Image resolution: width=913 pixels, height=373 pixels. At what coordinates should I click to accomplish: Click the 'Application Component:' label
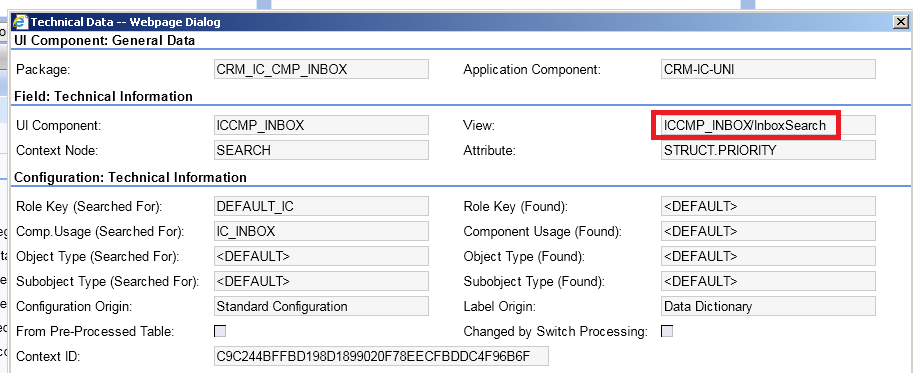pos(532,70)
